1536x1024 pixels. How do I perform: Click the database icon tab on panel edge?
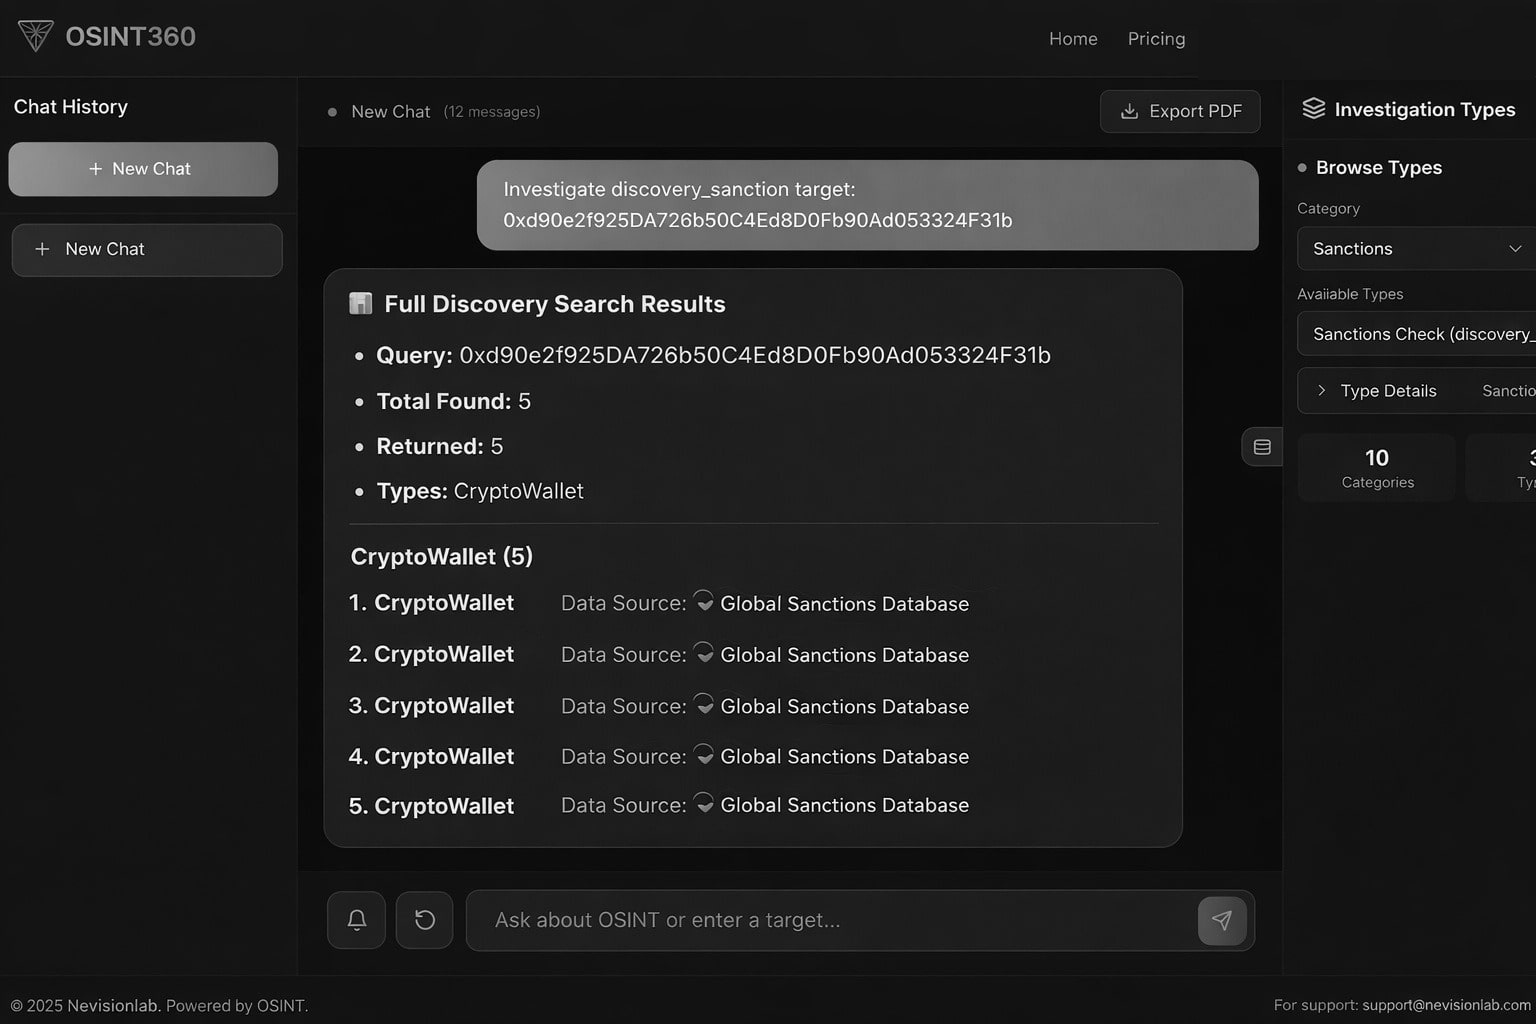pos(1261,446)
